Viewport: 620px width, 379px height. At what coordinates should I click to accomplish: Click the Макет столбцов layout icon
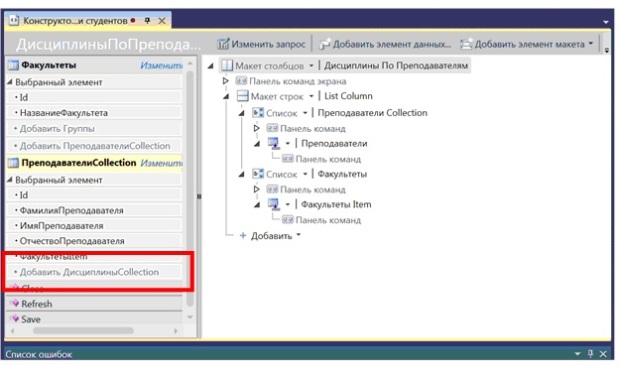[227, 66]
